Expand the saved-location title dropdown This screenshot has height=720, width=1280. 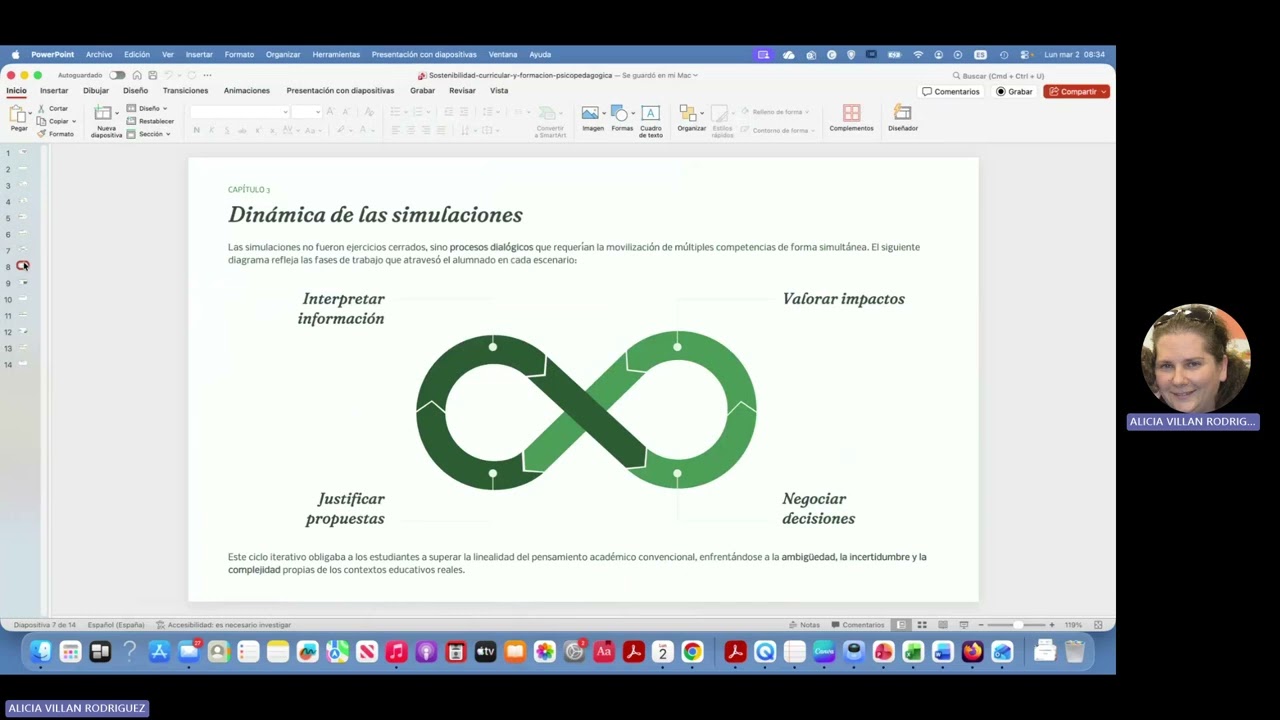pyautogui.click(x=695, y=75)
